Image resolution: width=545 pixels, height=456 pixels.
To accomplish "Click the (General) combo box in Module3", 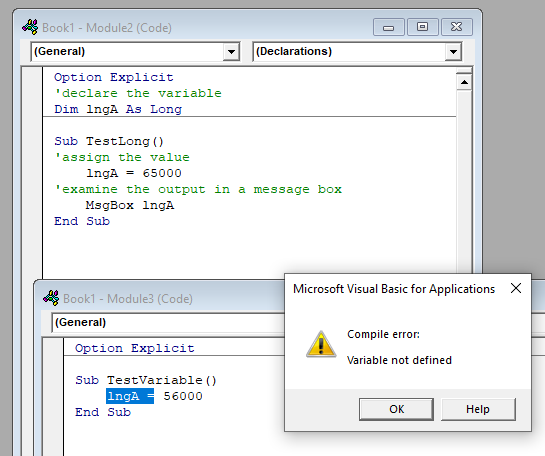I will tap(169, 323).
